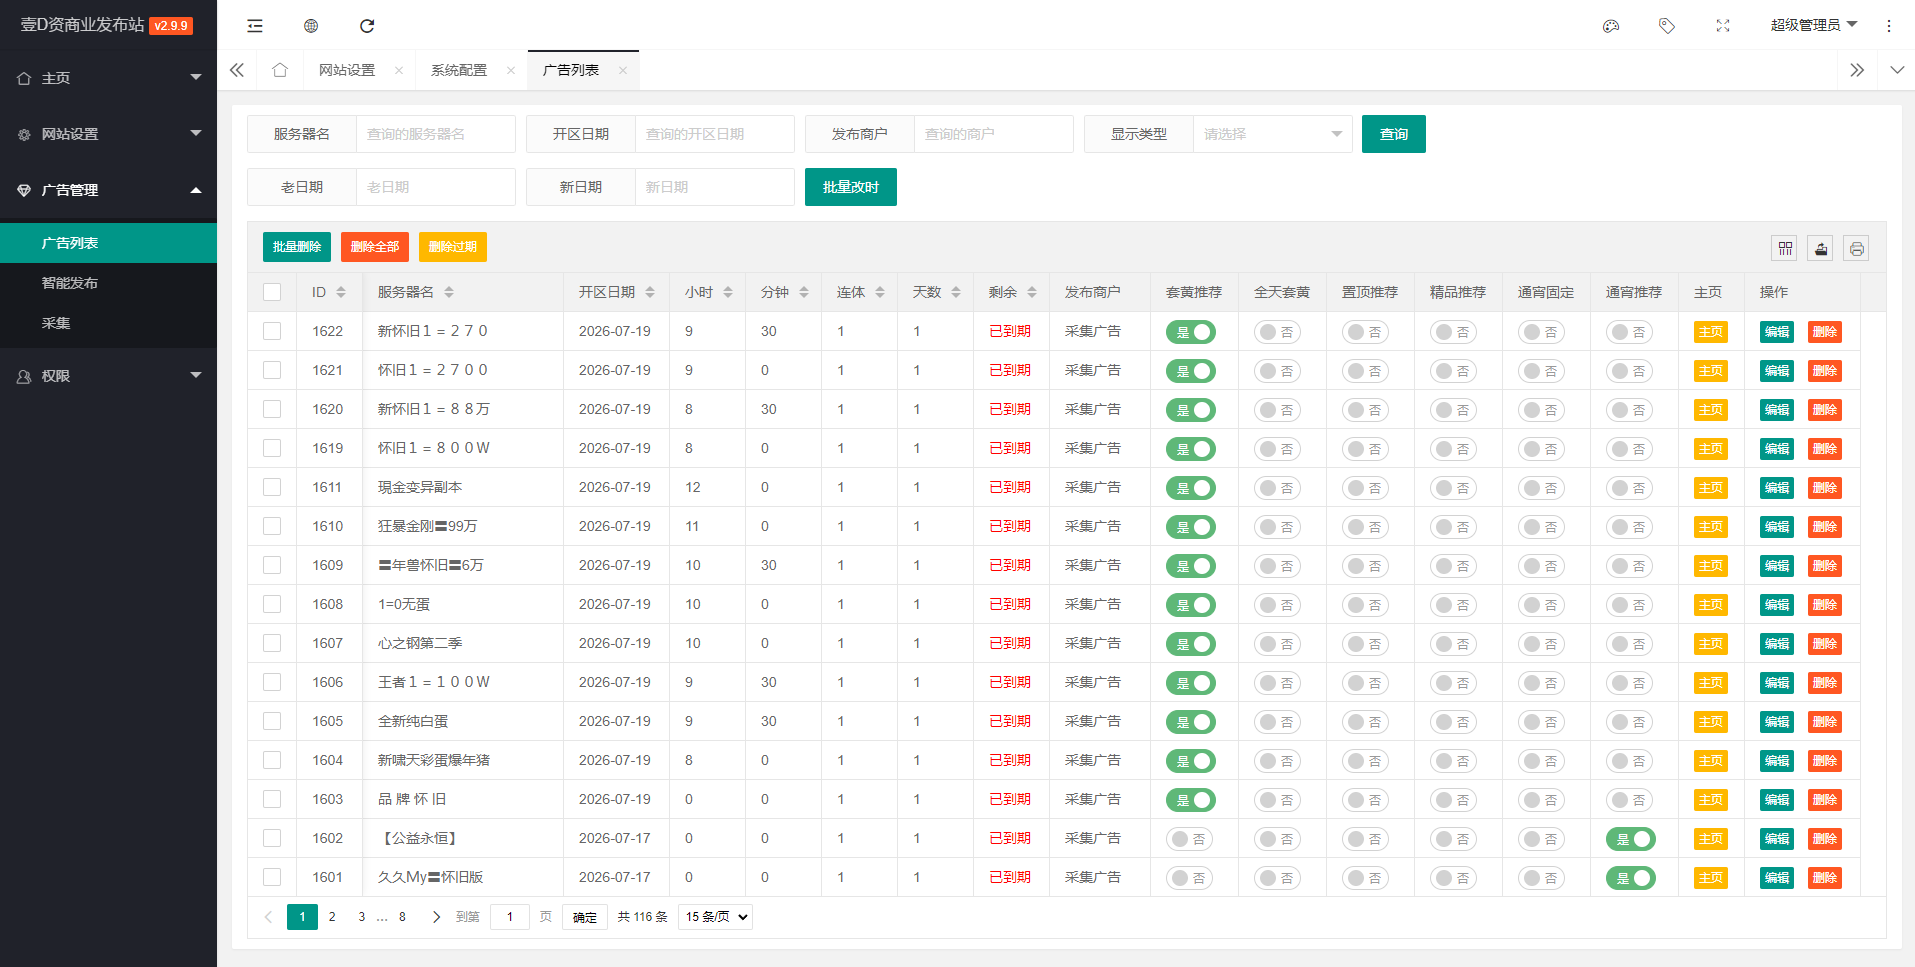Click the table export icon
Screen dimensions: 1915x967
(x=1821, y=248)
